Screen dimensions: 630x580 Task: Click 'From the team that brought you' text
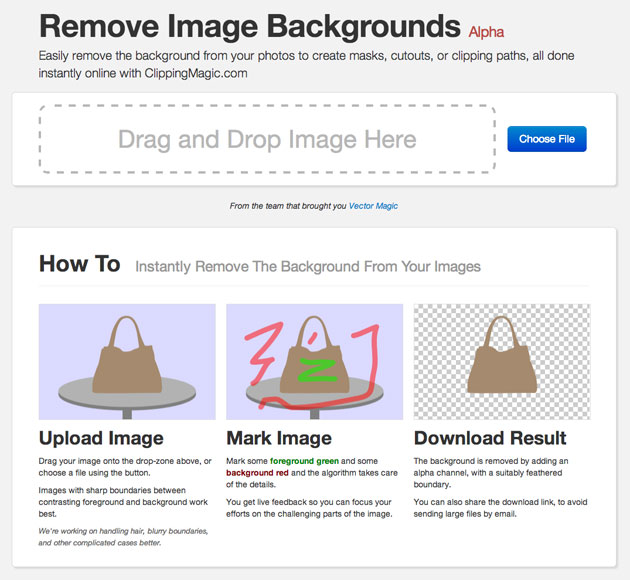[x=288, y=206]
